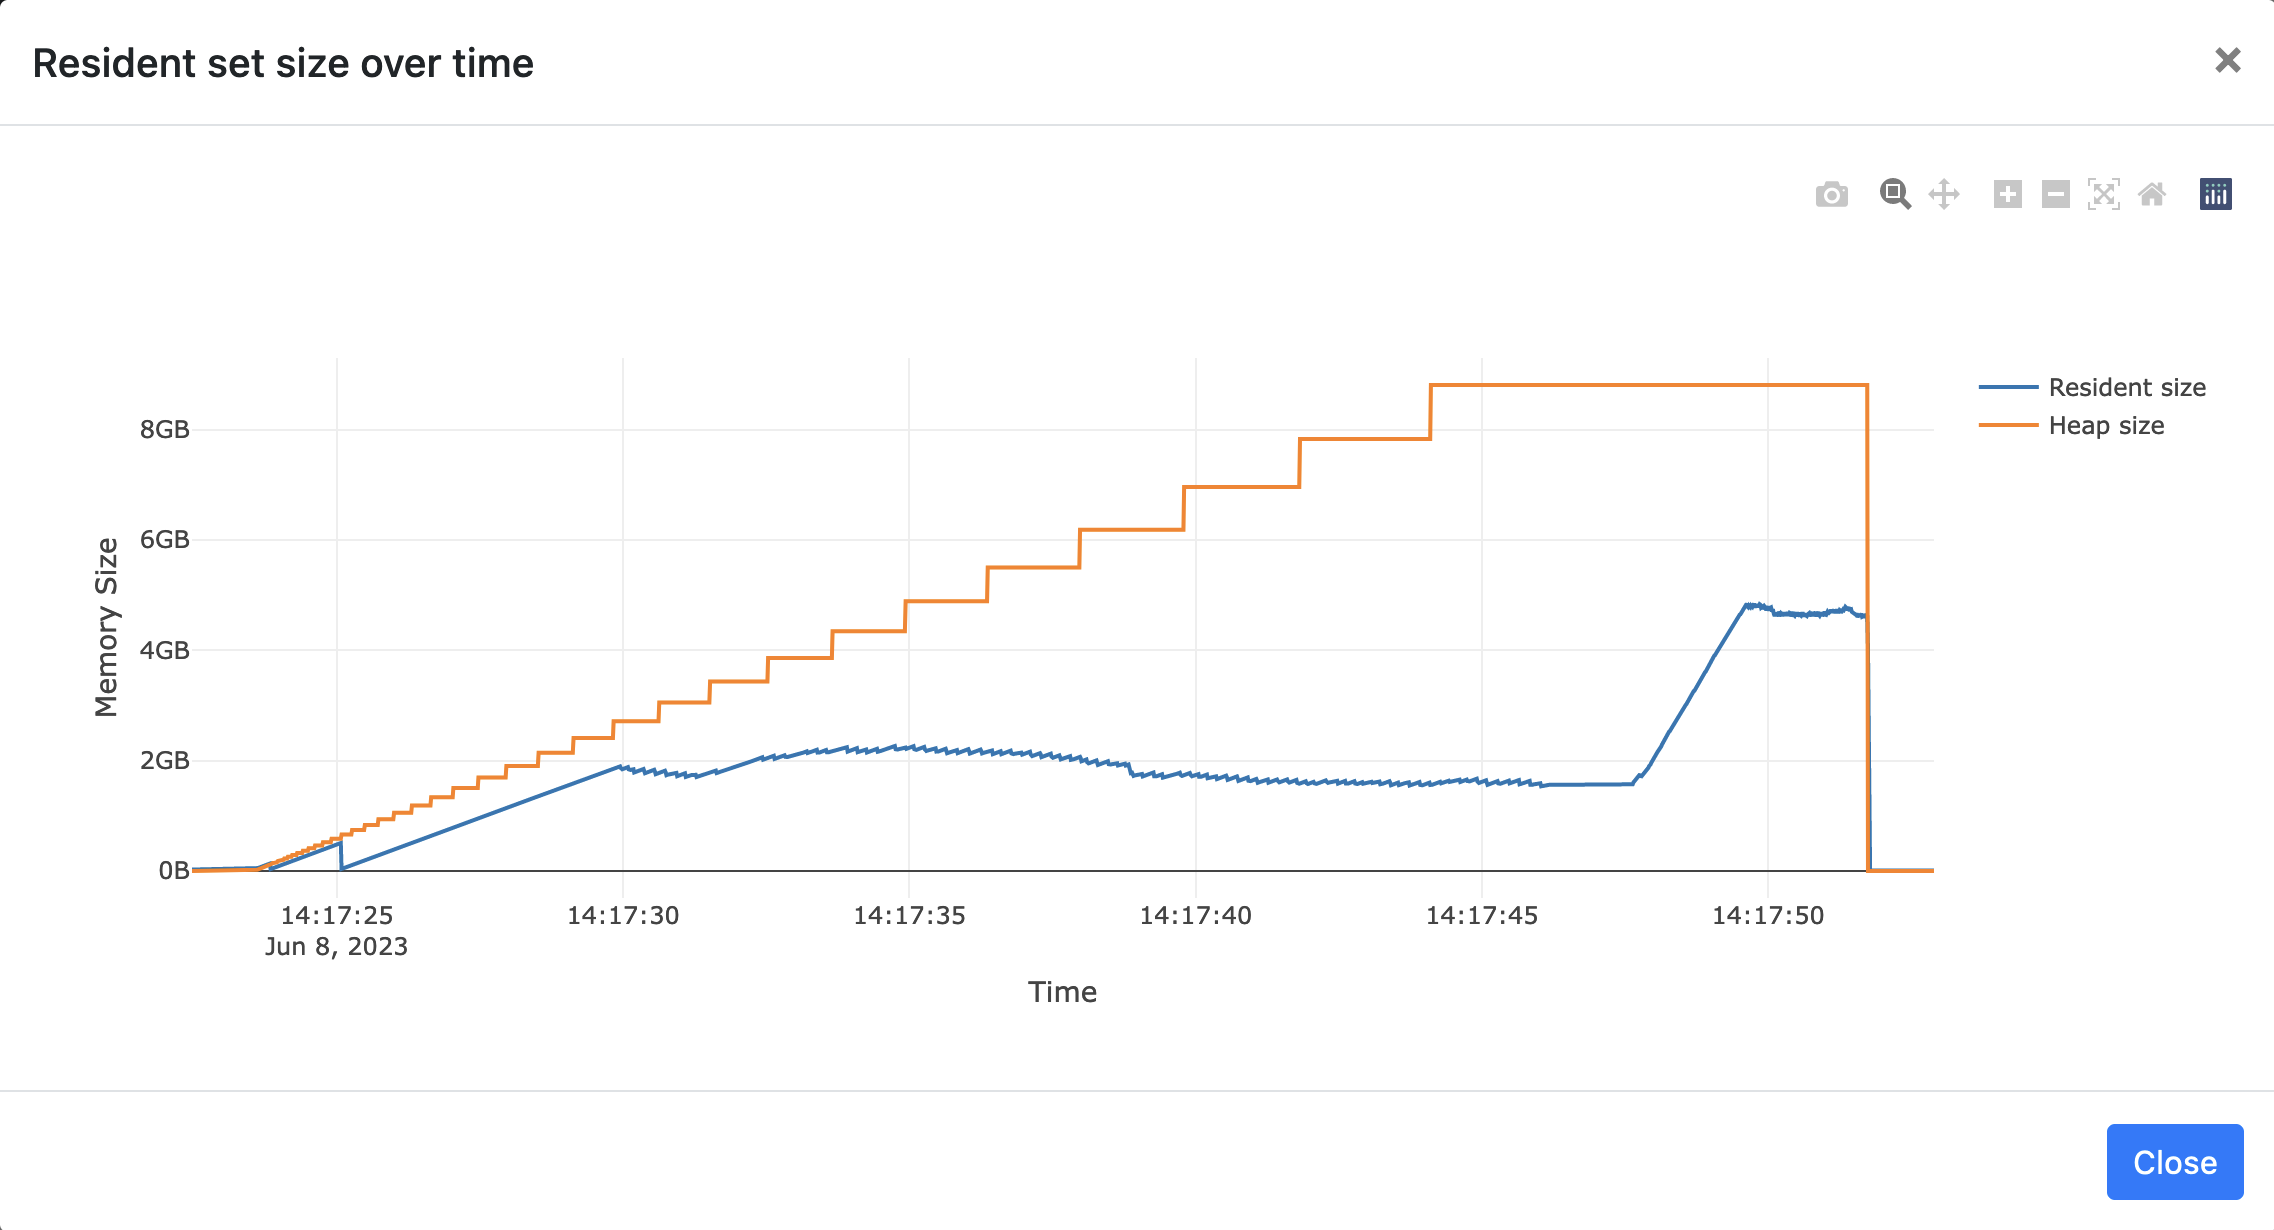Reset axes with the home icon

(2152, 194)
